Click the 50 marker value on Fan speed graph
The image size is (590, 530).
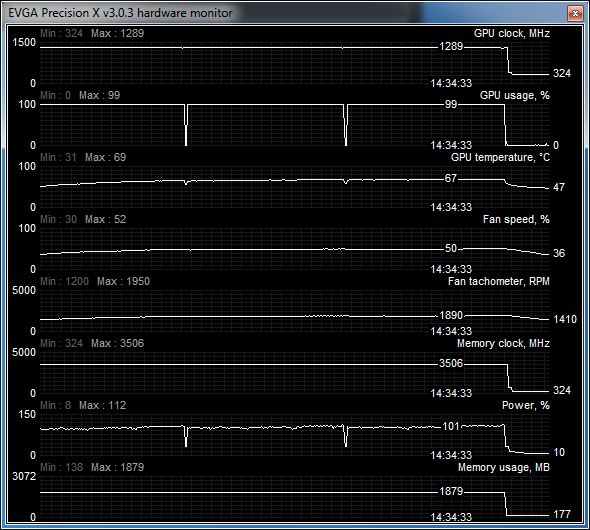451,249
